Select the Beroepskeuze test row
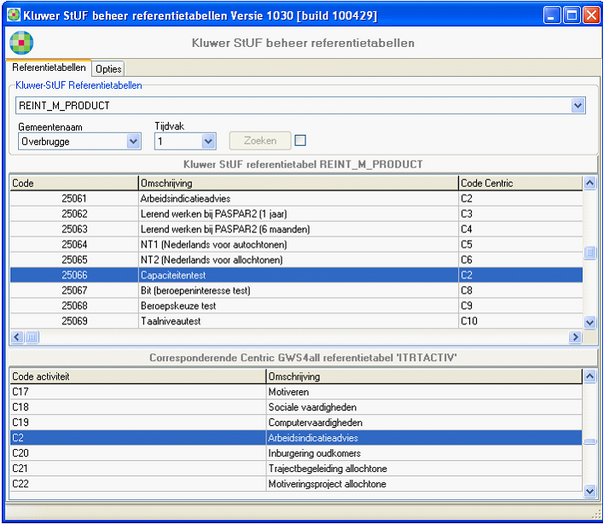604x525 pixels. [x=296, y=306]
